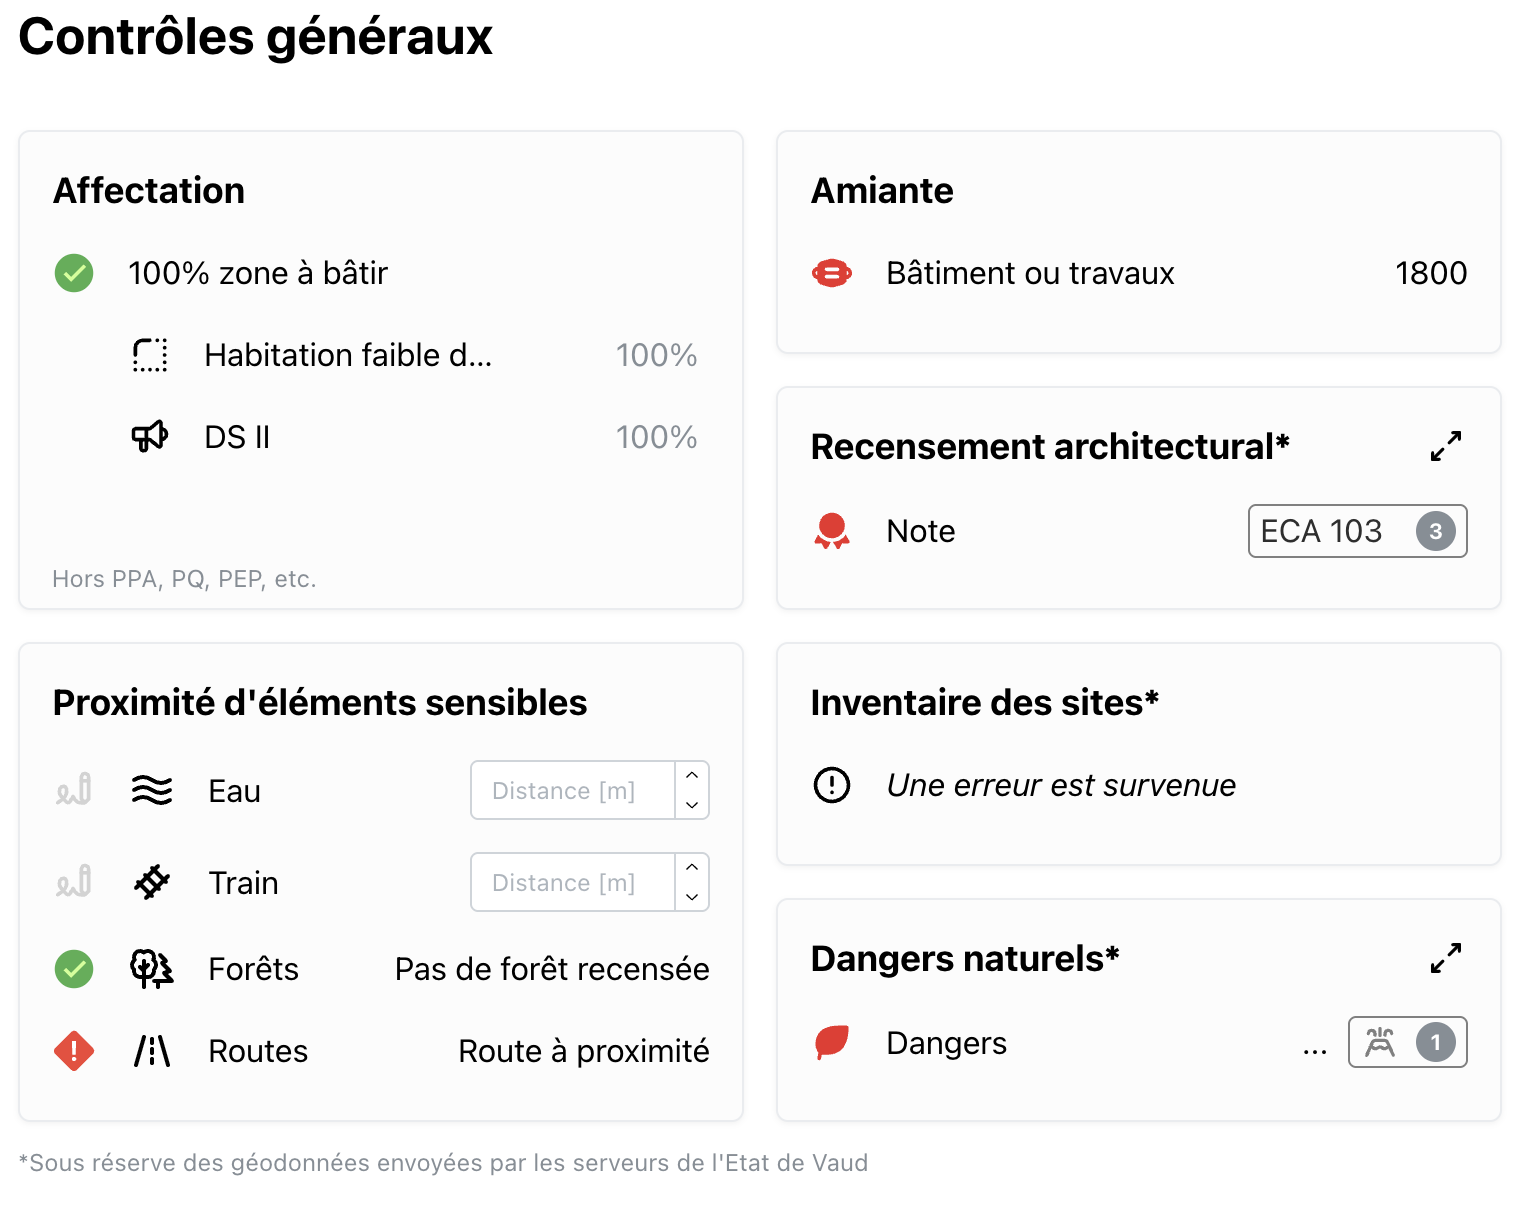The height and width of the screenshot is (1222, 1524).
Task: Expand the Recensement architectural panel
Action: 1446,446
